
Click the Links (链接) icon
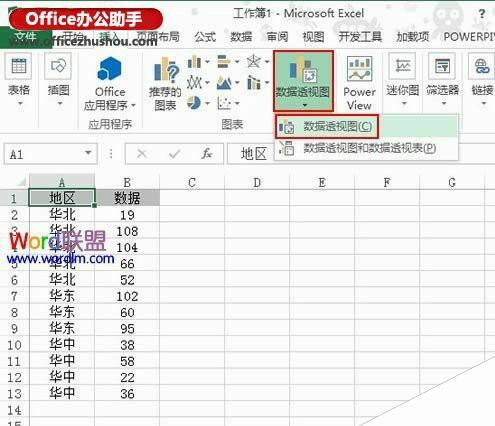pos(482,66)
